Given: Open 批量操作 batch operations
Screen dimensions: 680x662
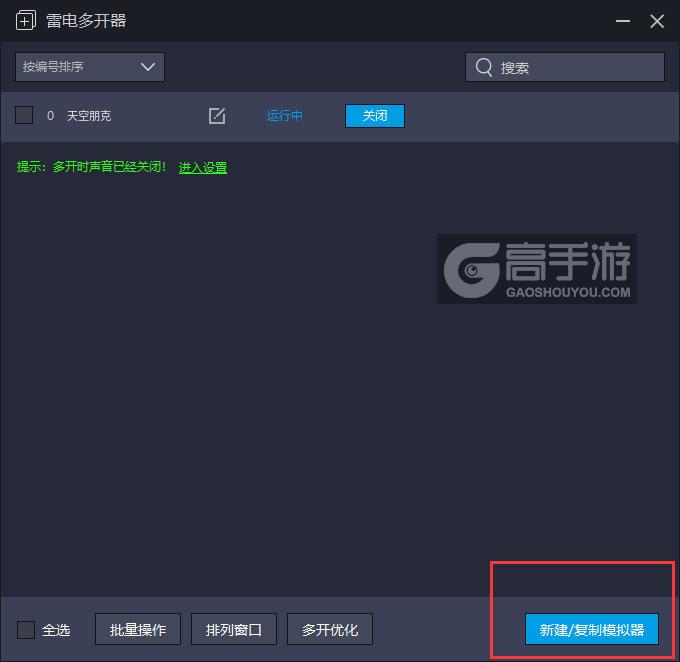Looking at the screenshot, I should pos(138,629).
